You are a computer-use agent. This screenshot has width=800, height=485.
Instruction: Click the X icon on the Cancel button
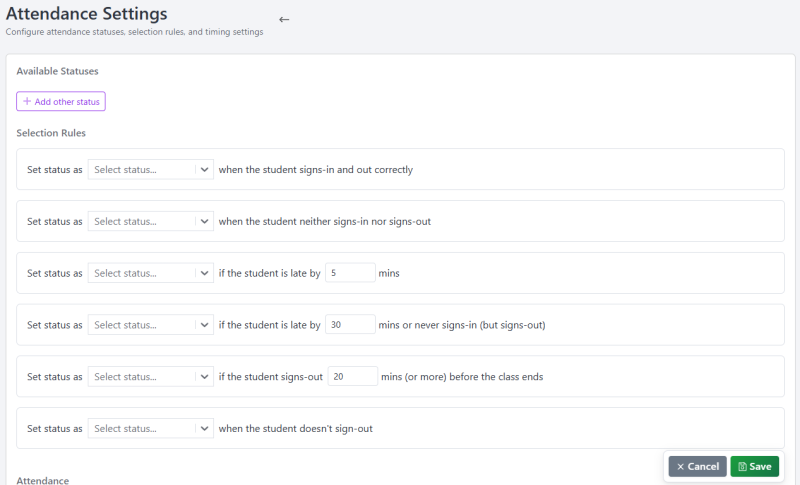(680, 467)
